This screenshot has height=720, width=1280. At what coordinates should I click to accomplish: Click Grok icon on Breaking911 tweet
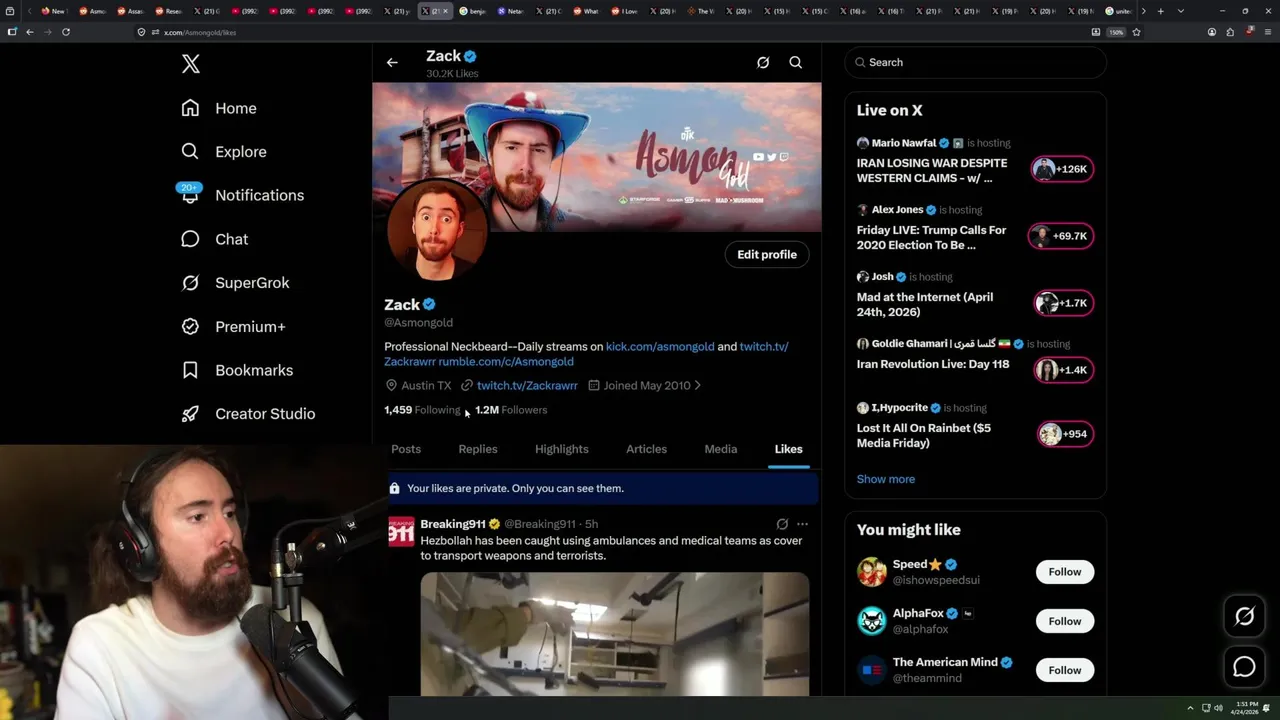pos(782,524)
